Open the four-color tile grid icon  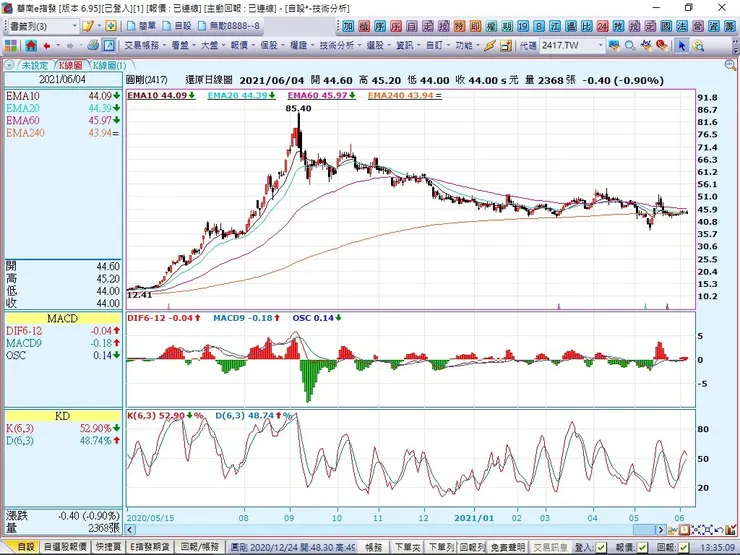(x=11, y=46)
